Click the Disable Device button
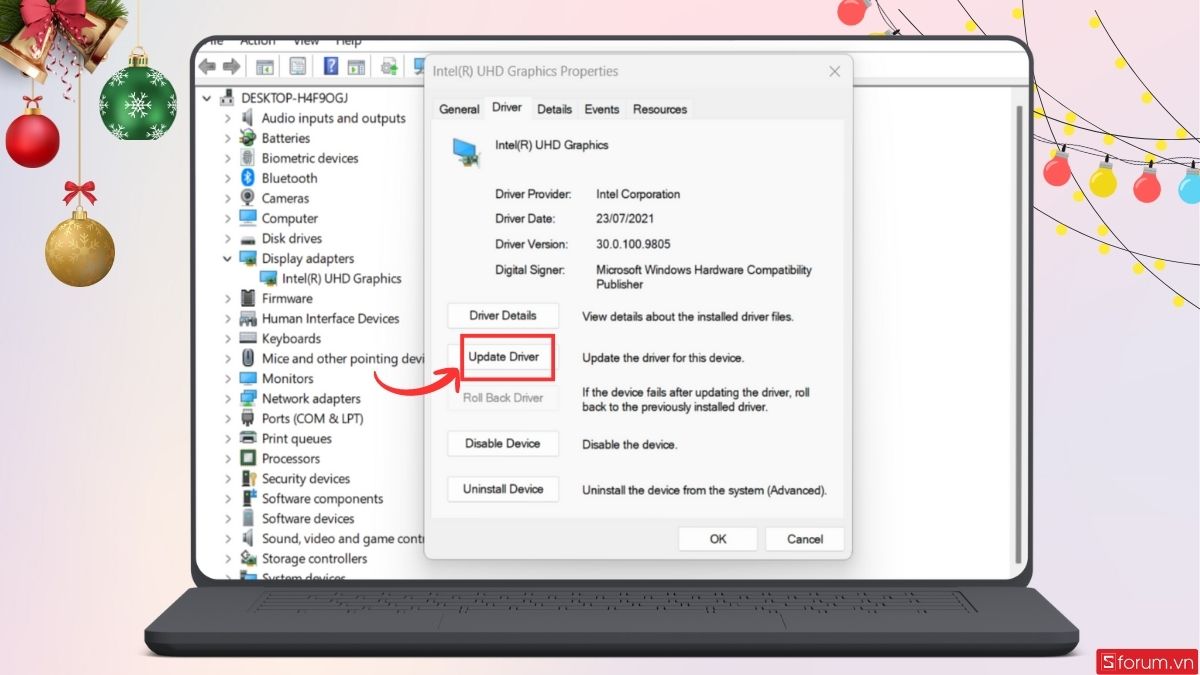This screenshot has width=1200, height=675. click(502, 443)
